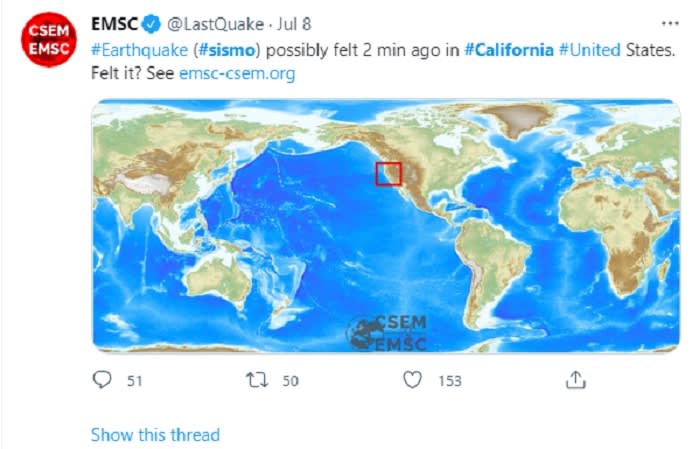700x449 pixels.
Task: Visit the emsc-csem.org link
Action: coord(237,75)
